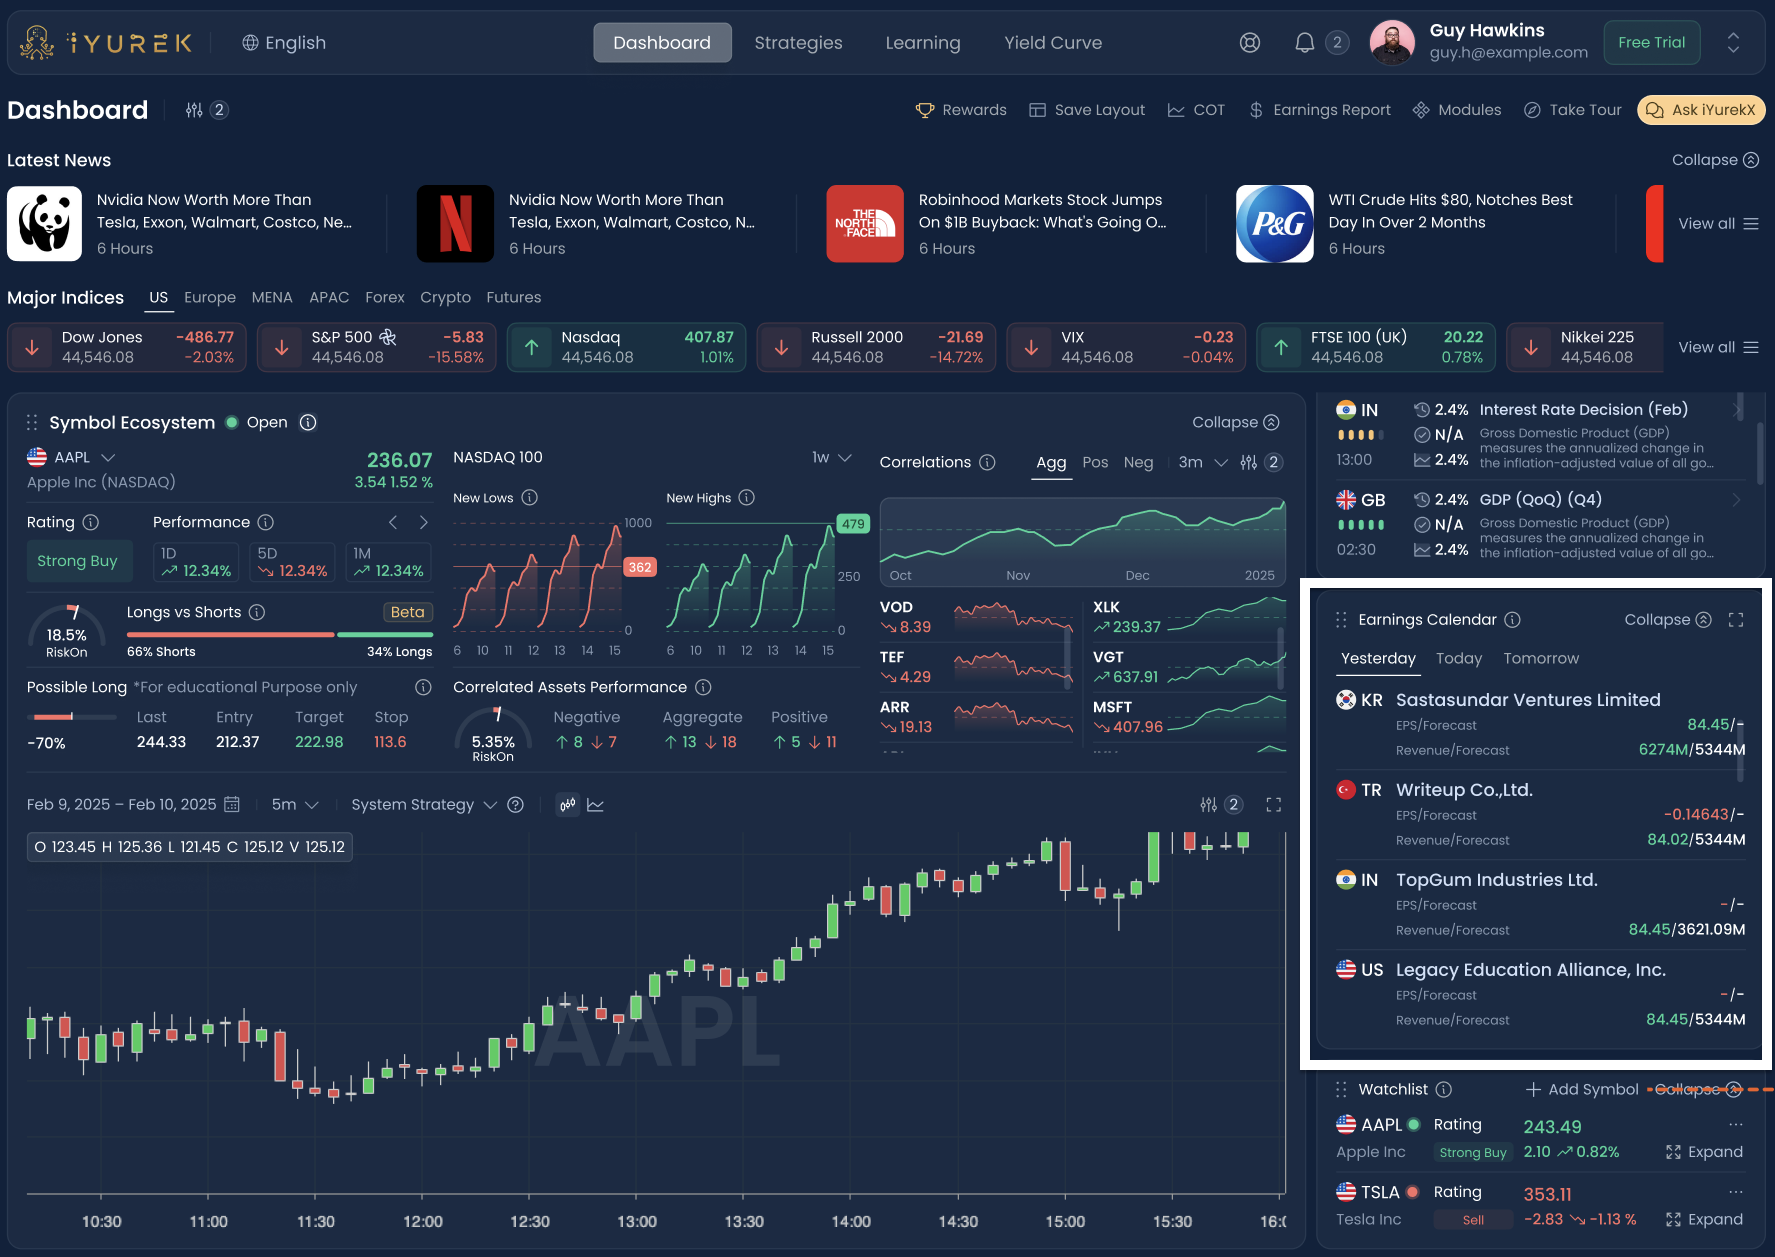Expand the price chart to fullscreen
1775x1257 pixels.
coord(1274,804)
